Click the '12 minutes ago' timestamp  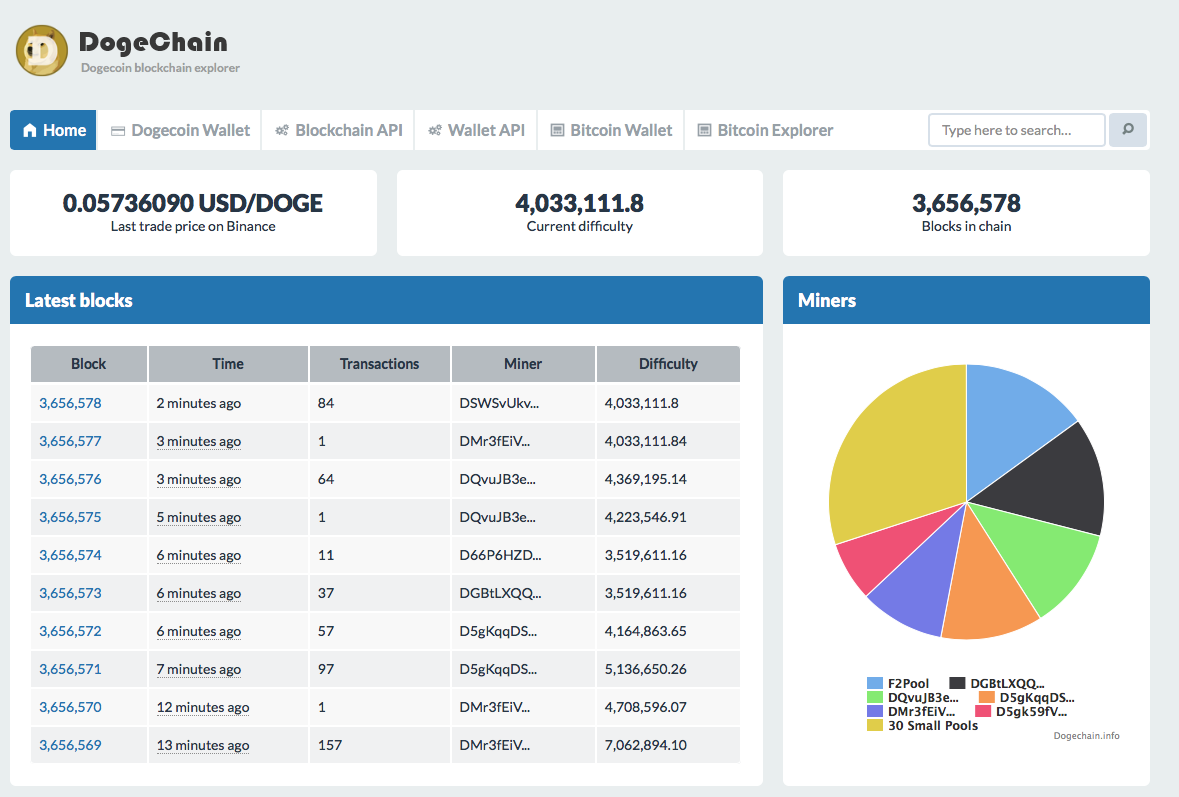click(x=203, y=707)
